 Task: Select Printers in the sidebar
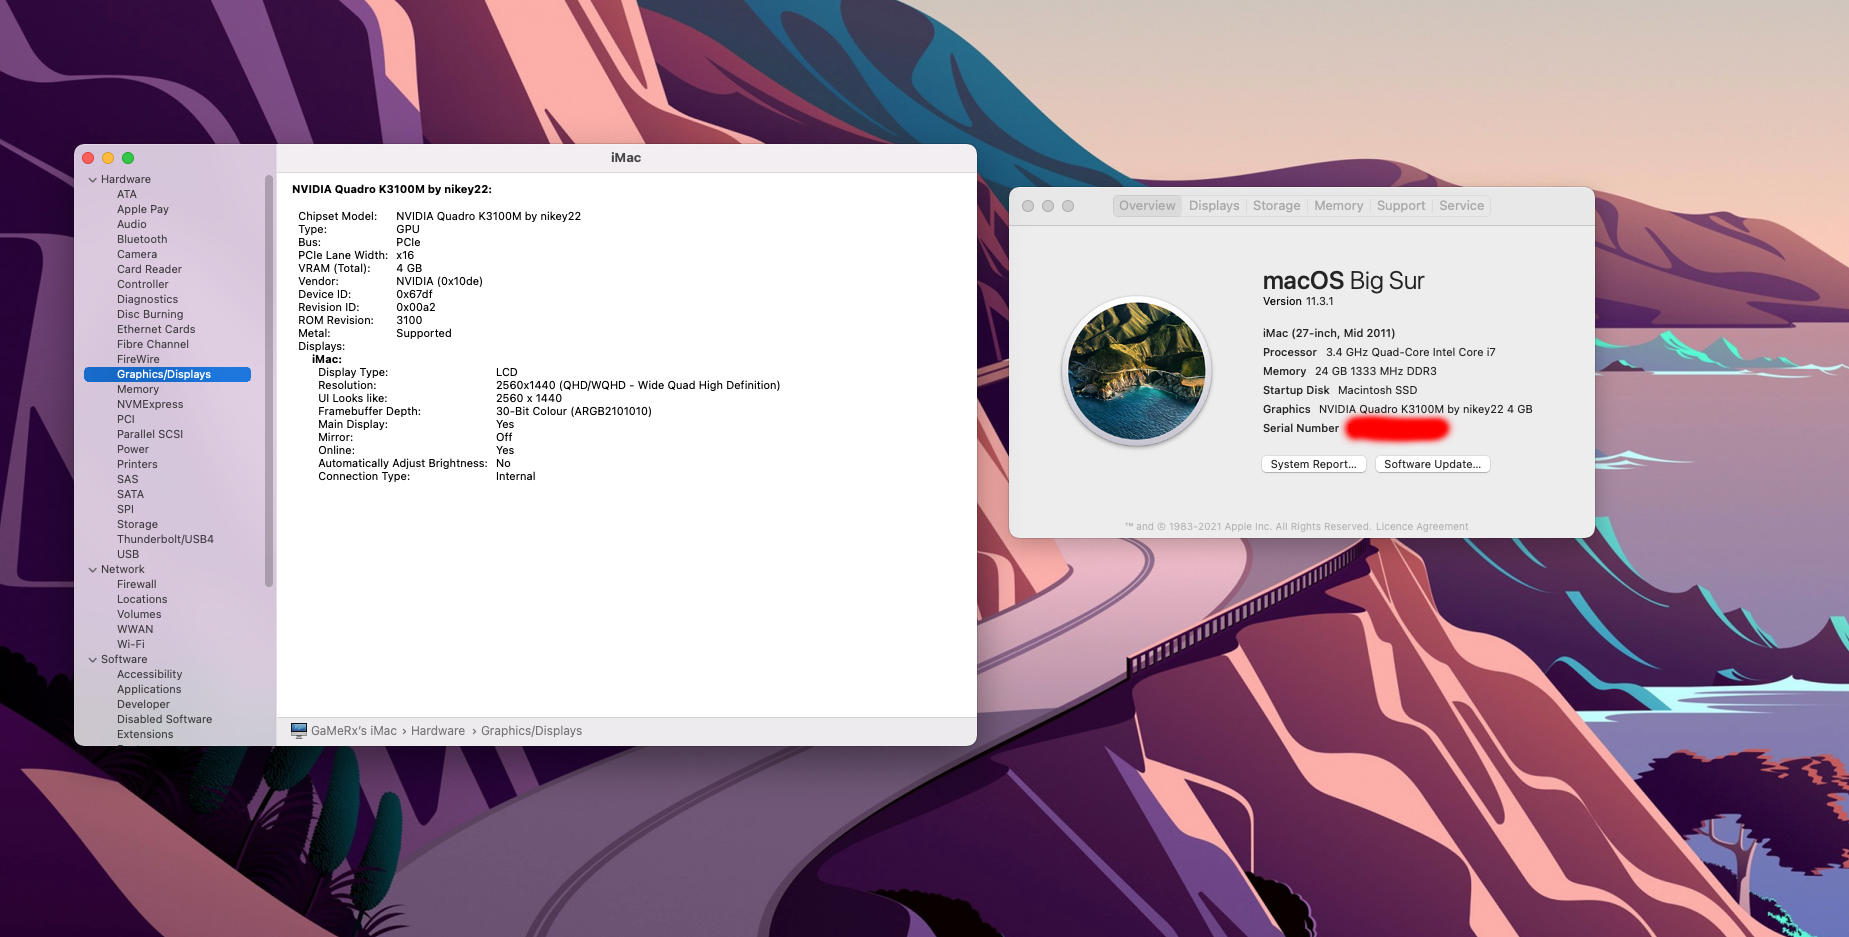click(137, 465)
